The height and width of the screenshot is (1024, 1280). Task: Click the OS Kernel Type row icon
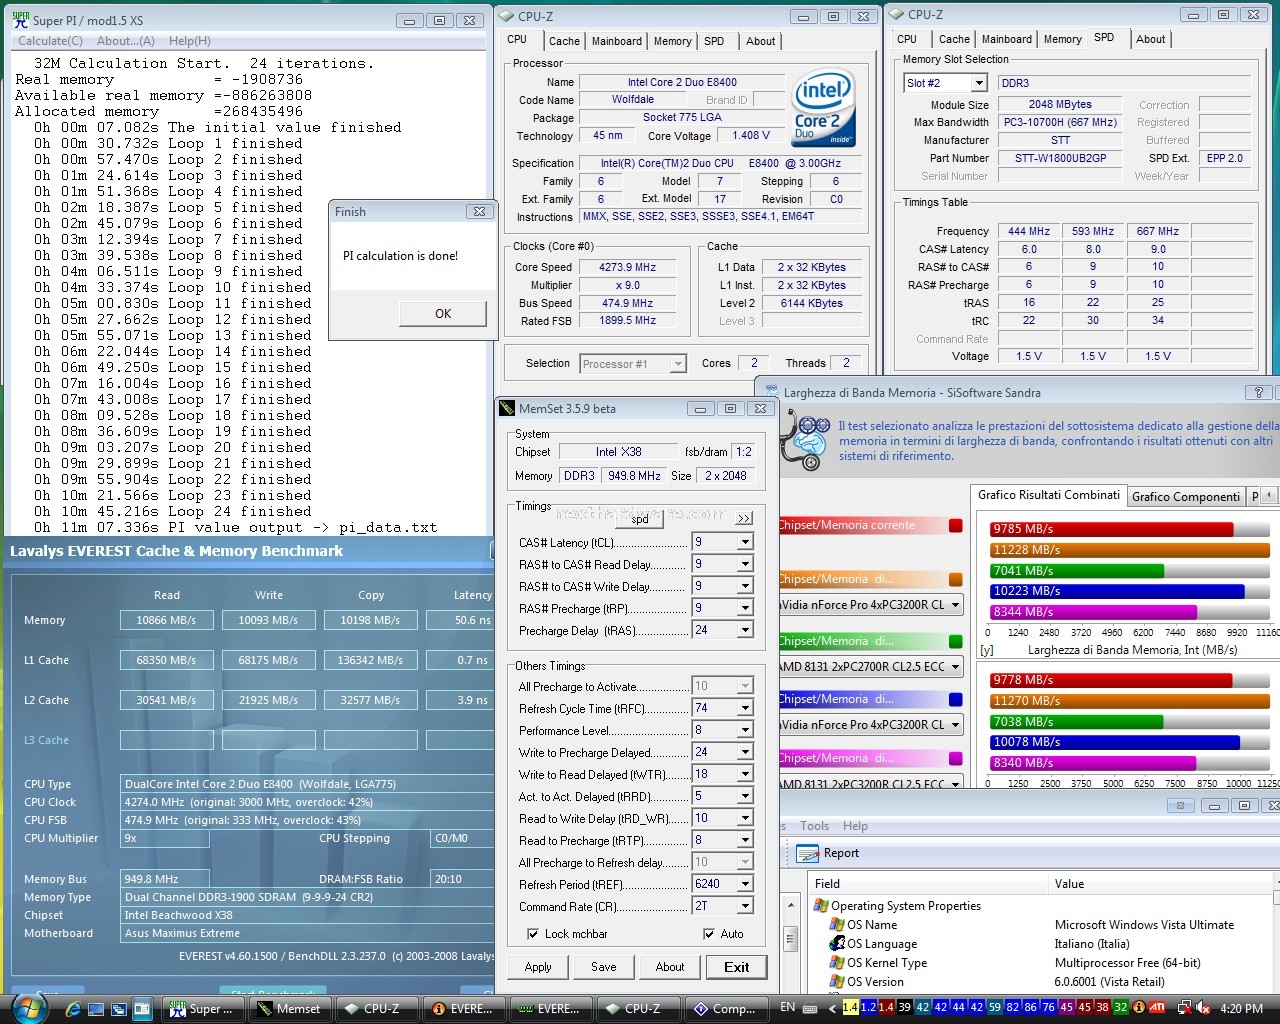[x=838, y=963]
